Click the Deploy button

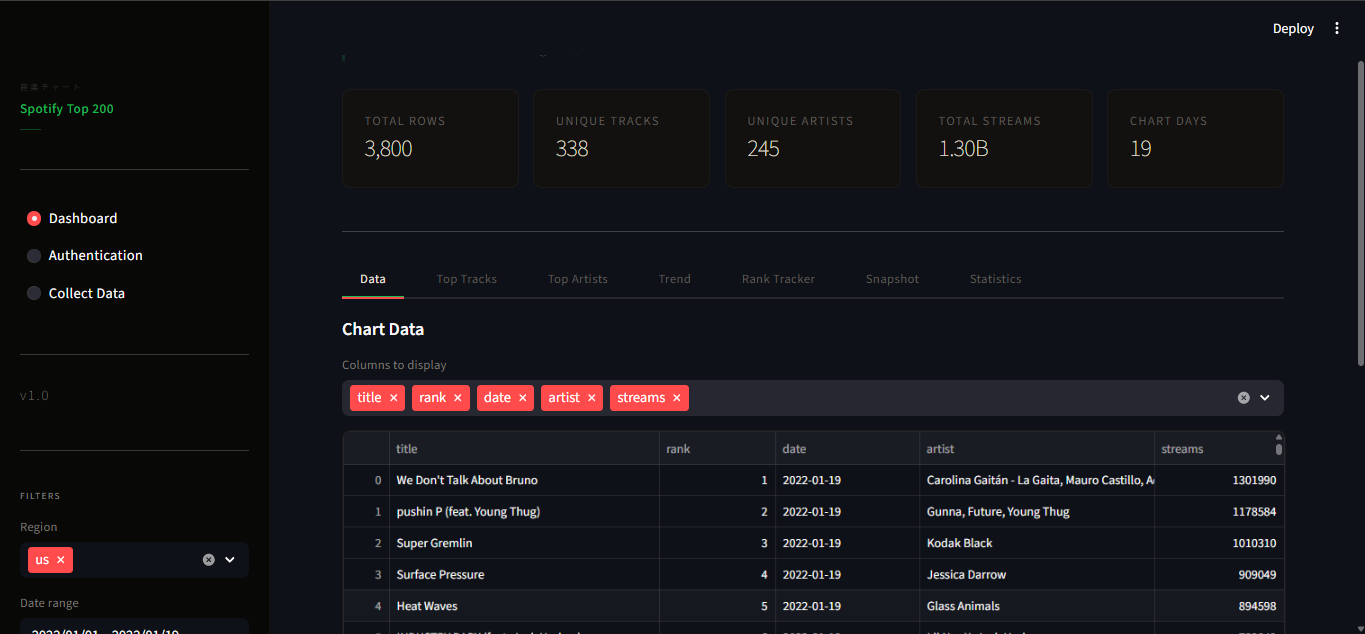coord(1292,28)
